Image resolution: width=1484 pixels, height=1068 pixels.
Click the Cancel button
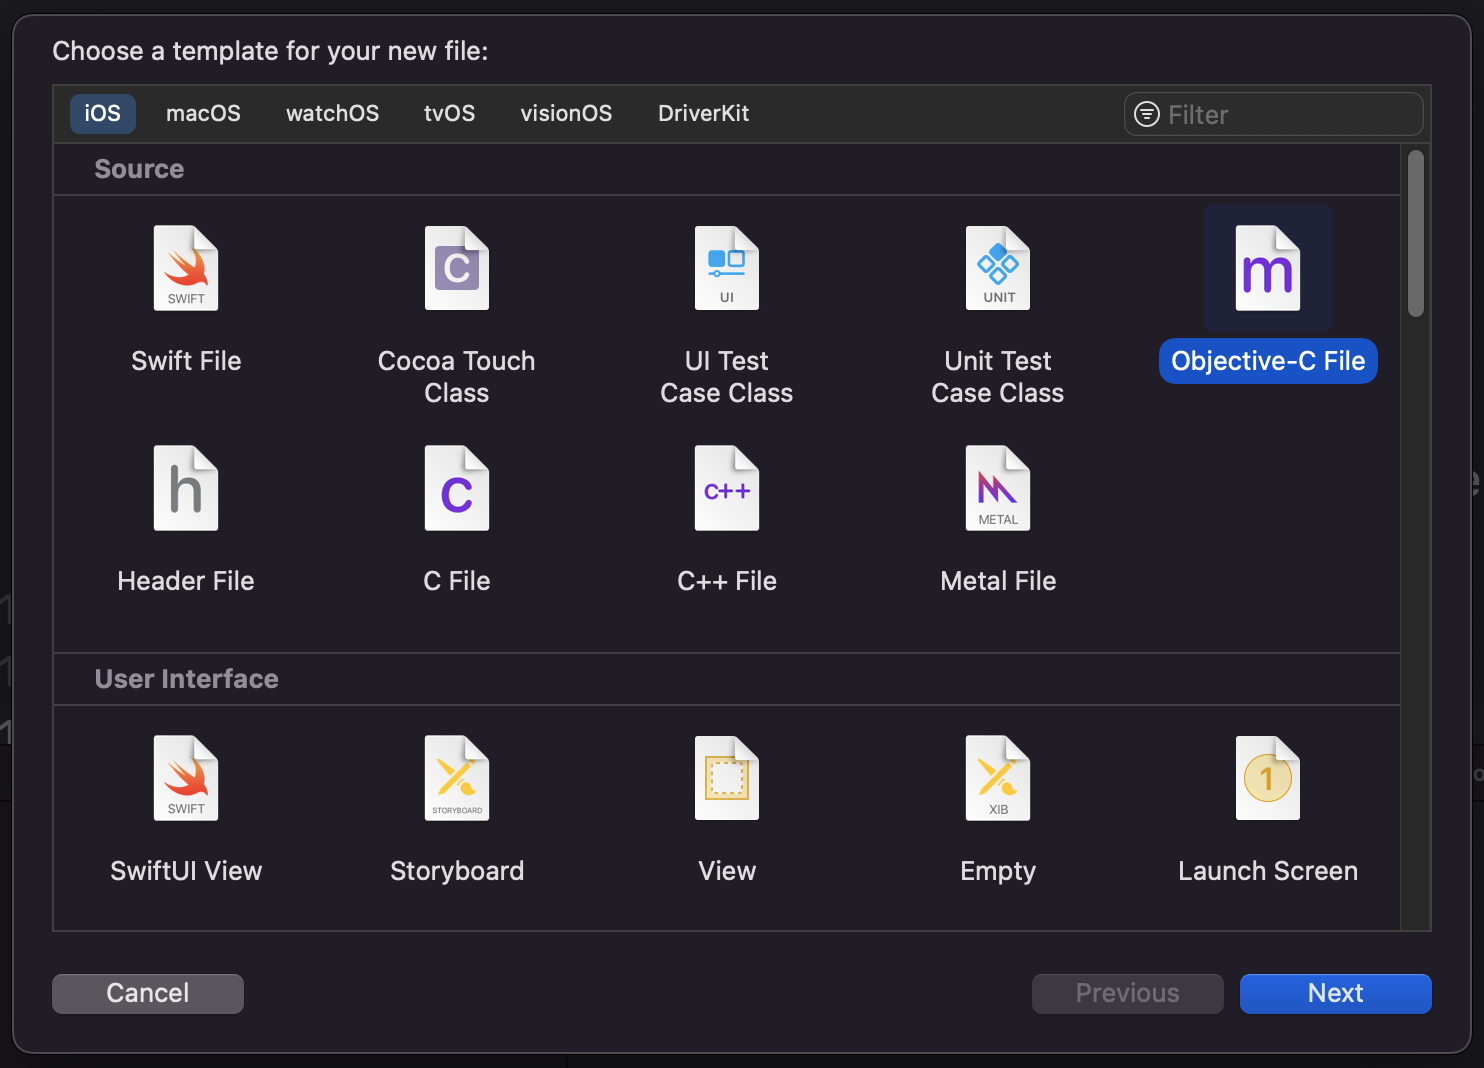[x=148, y=993]
